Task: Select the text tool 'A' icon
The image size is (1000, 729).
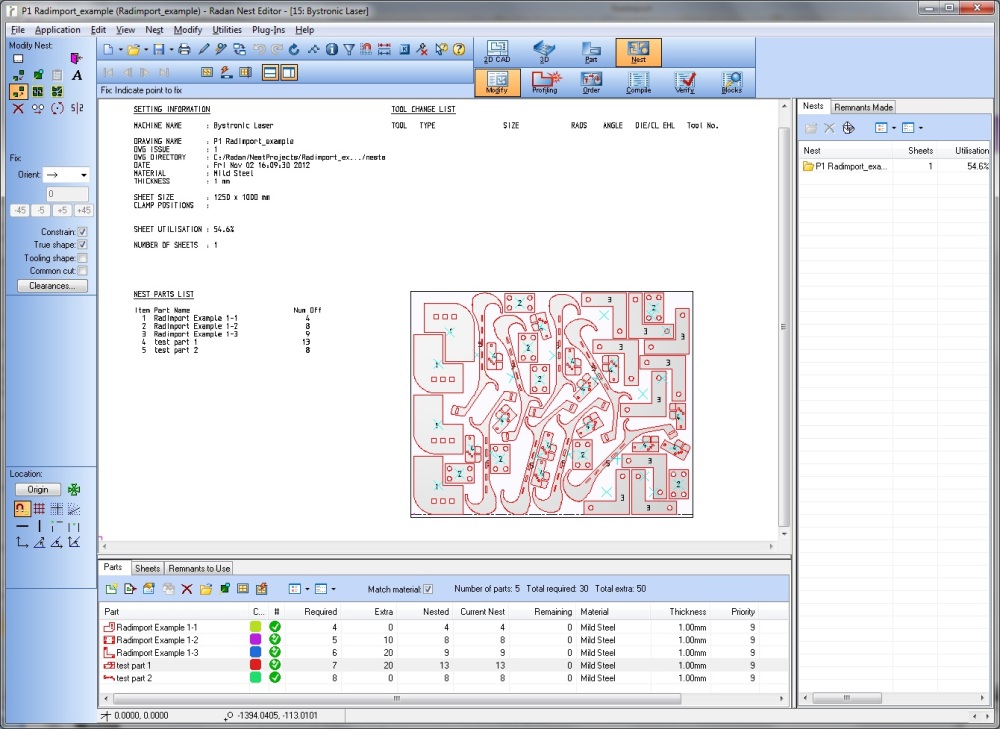Action: click(77, 75)
